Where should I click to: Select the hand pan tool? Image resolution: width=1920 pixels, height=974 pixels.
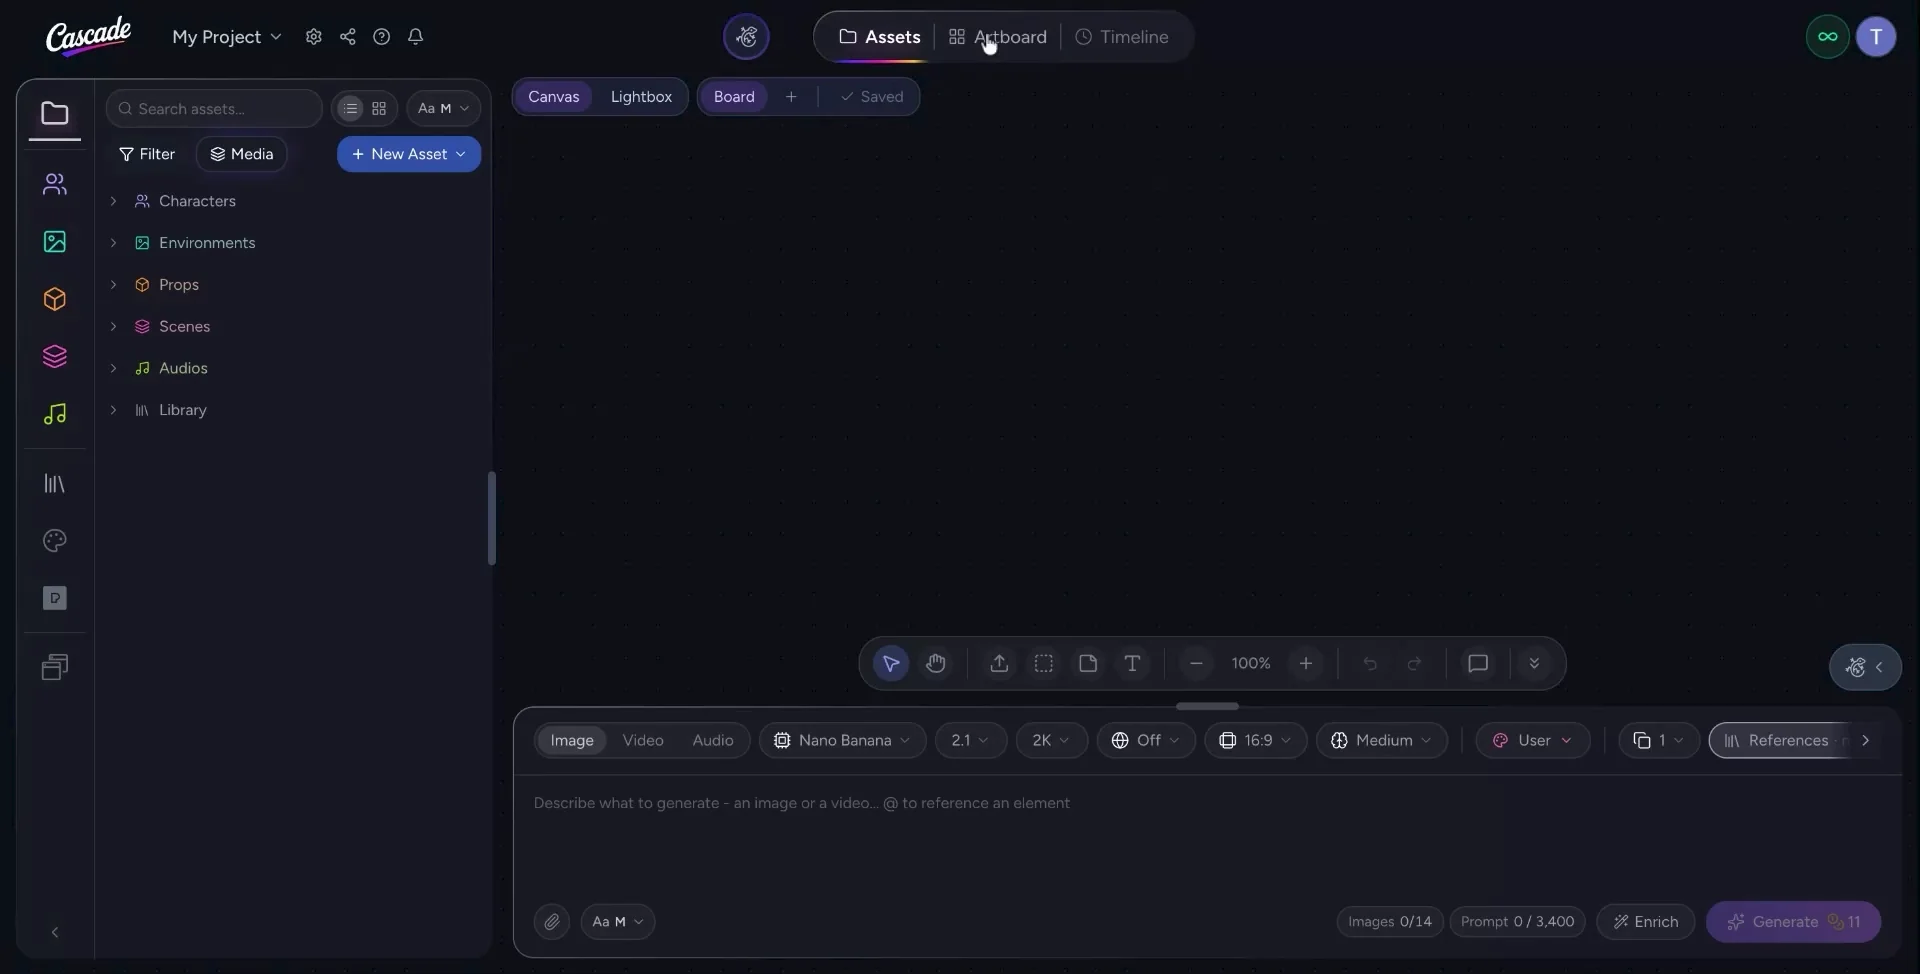coord(936,664)
